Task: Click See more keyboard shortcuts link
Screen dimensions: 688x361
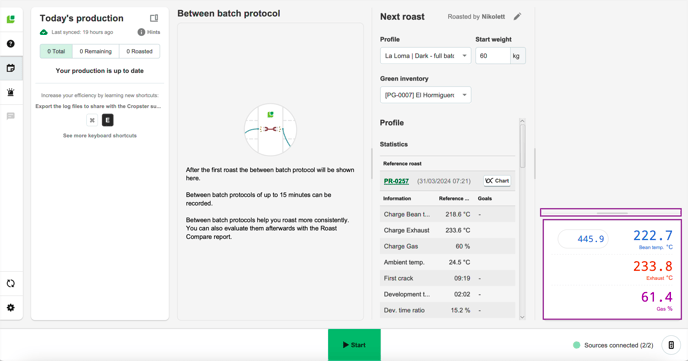Action: click(100, 136)
